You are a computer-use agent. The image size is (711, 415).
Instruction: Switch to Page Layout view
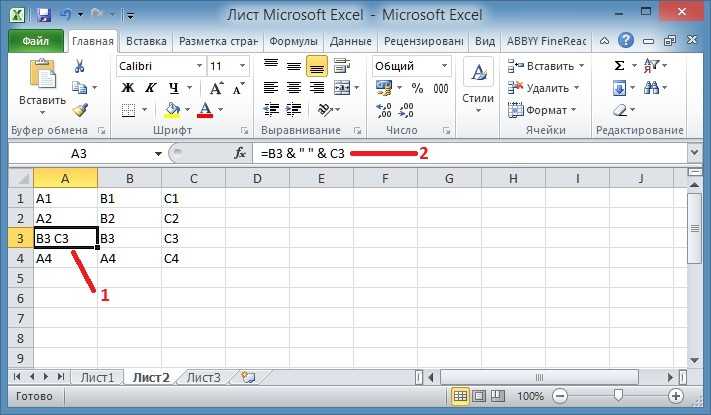click(479, 396)
